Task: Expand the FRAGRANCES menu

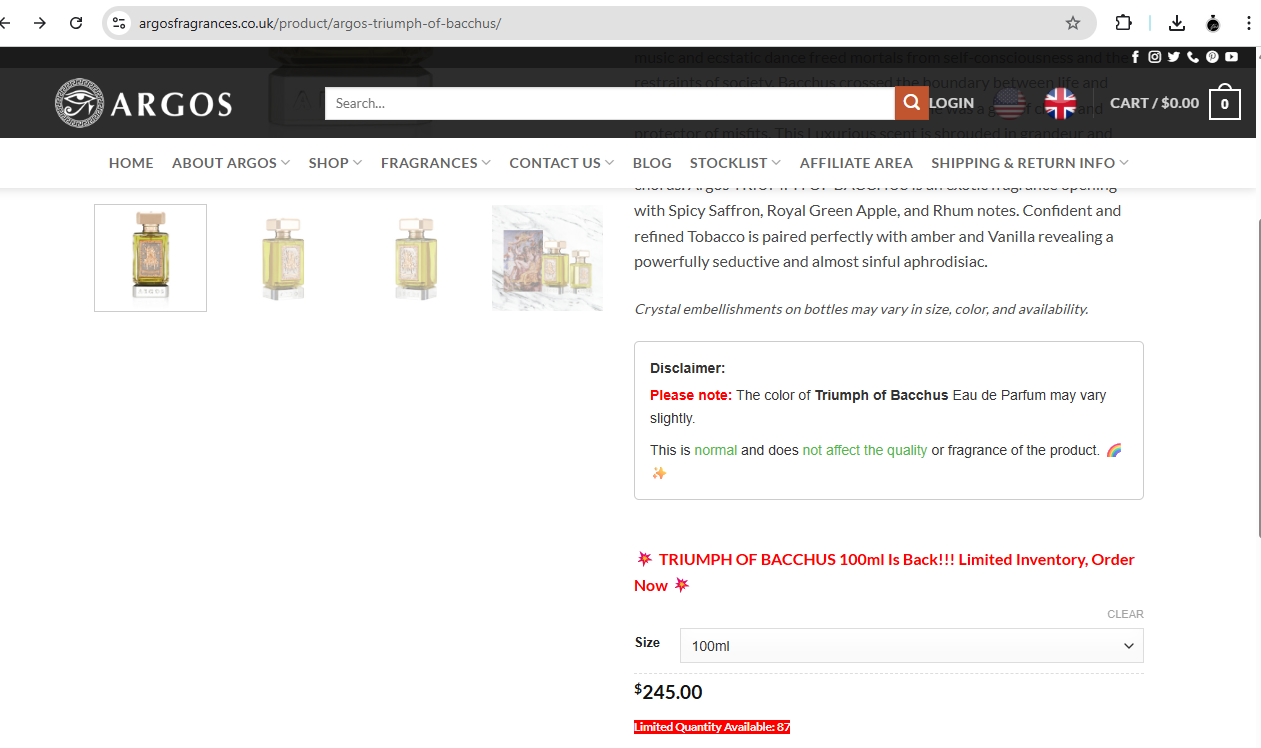Action: [436, 163]
